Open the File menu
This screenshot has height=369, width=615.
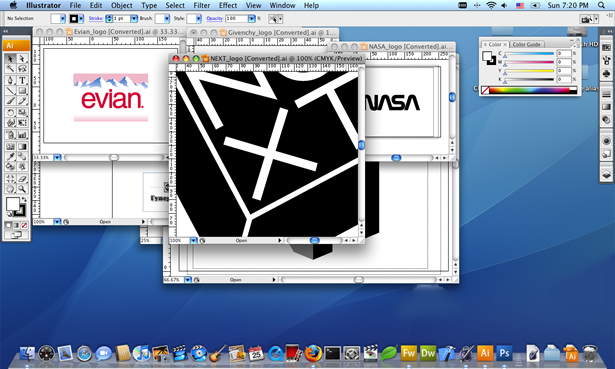tap(75, 5)
